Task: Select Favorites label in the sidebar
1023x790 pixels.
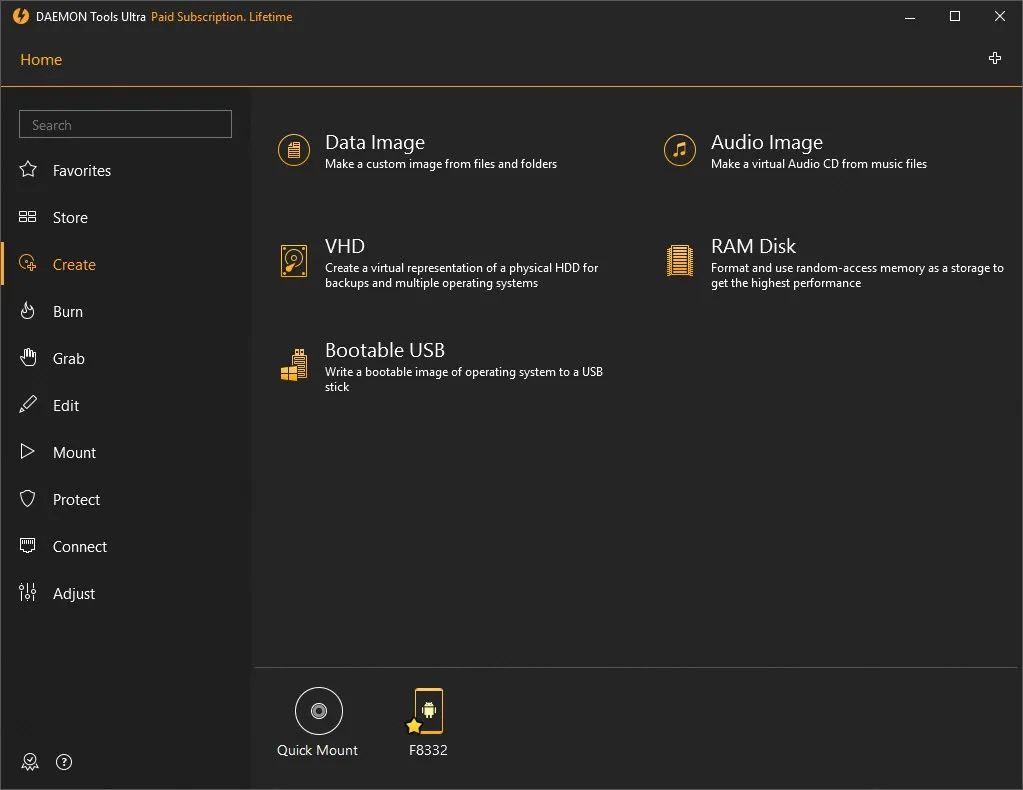Action: [82, 171]
